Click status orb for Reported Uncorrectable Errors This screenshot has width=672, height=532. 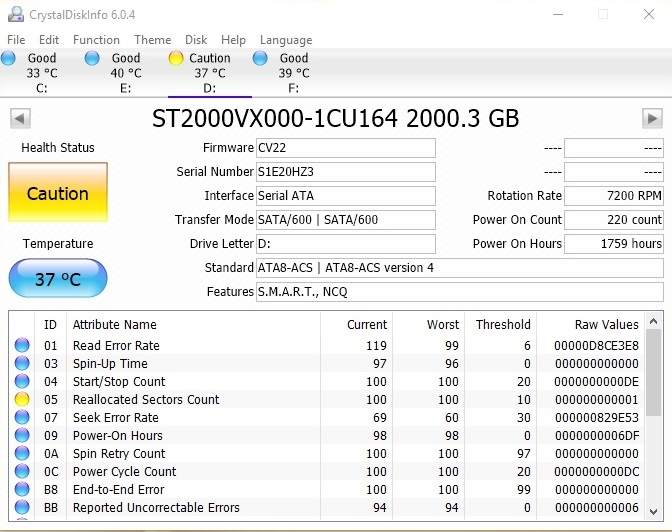click(22, 507)
